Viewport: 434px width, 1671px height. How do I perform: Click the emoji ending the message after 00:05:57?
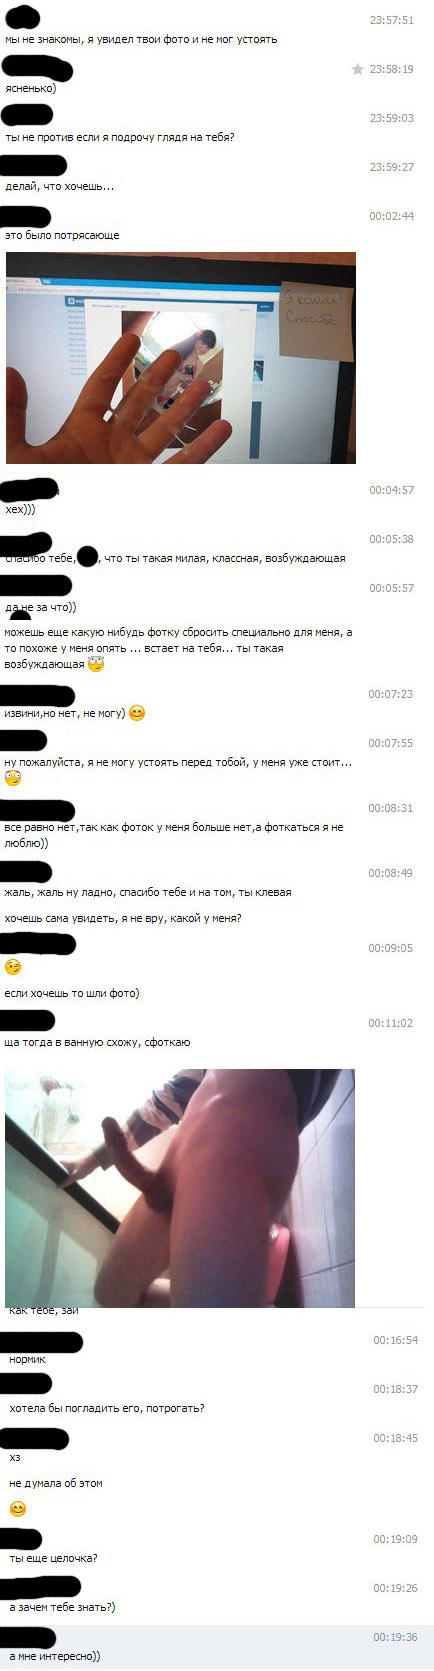point(96,664)
